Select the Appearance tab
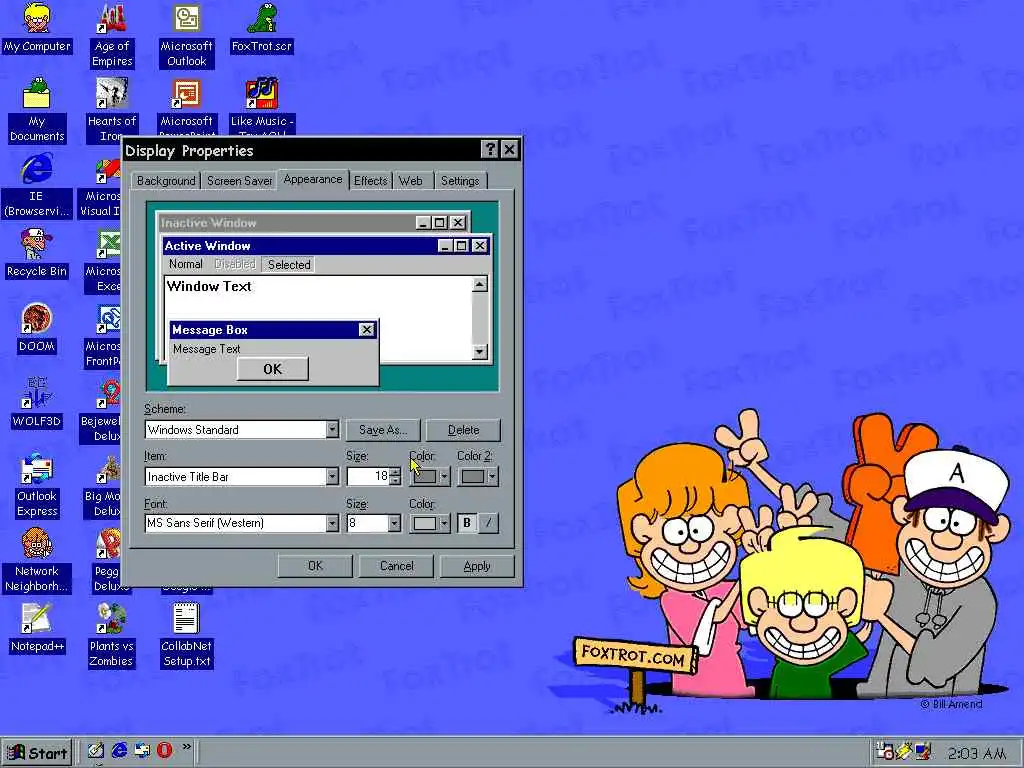The width and height of the screenshot is (1024, 768). (313, 179)
